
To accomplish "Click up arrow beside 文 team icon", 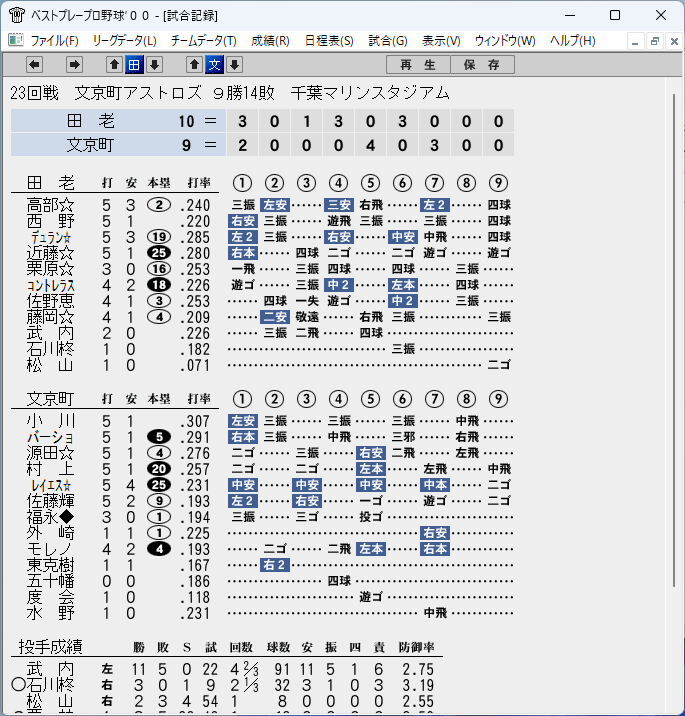I will coord(195,65).
